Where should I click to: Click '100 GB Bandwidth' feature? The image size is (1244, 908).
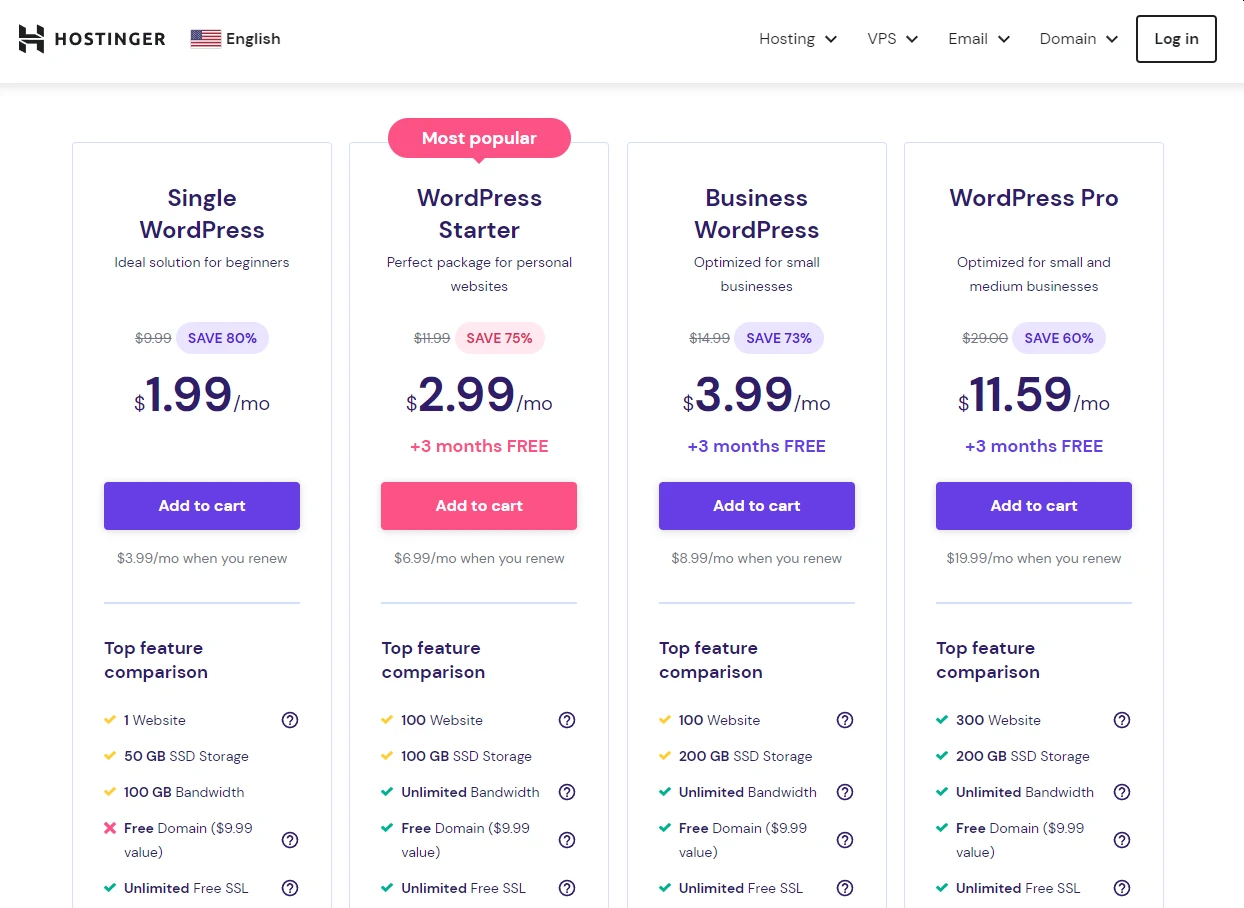pos(184,792)
